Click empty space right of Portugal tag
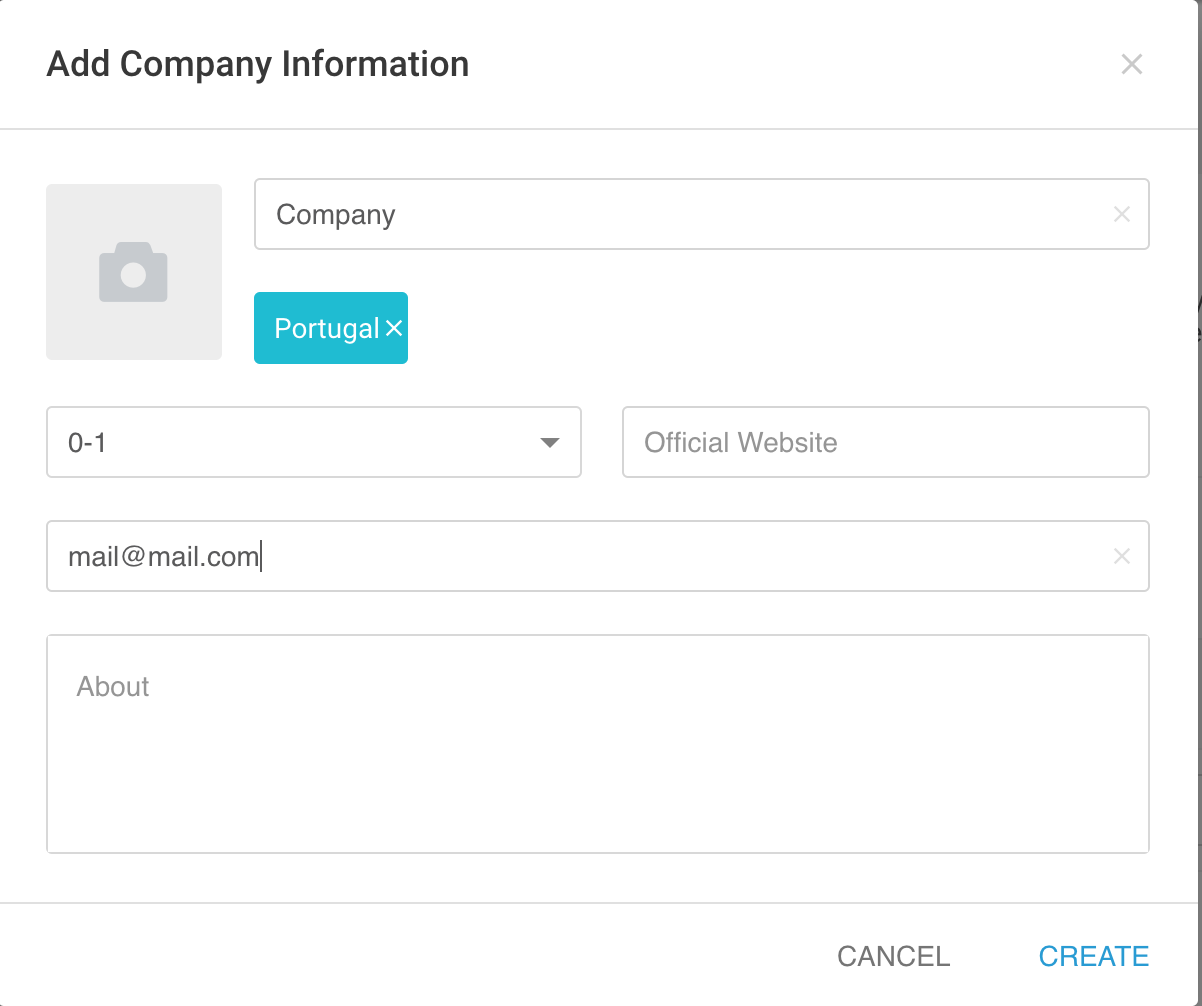This screenshot has width=1202, height=1006. click(x=778, y=328)
